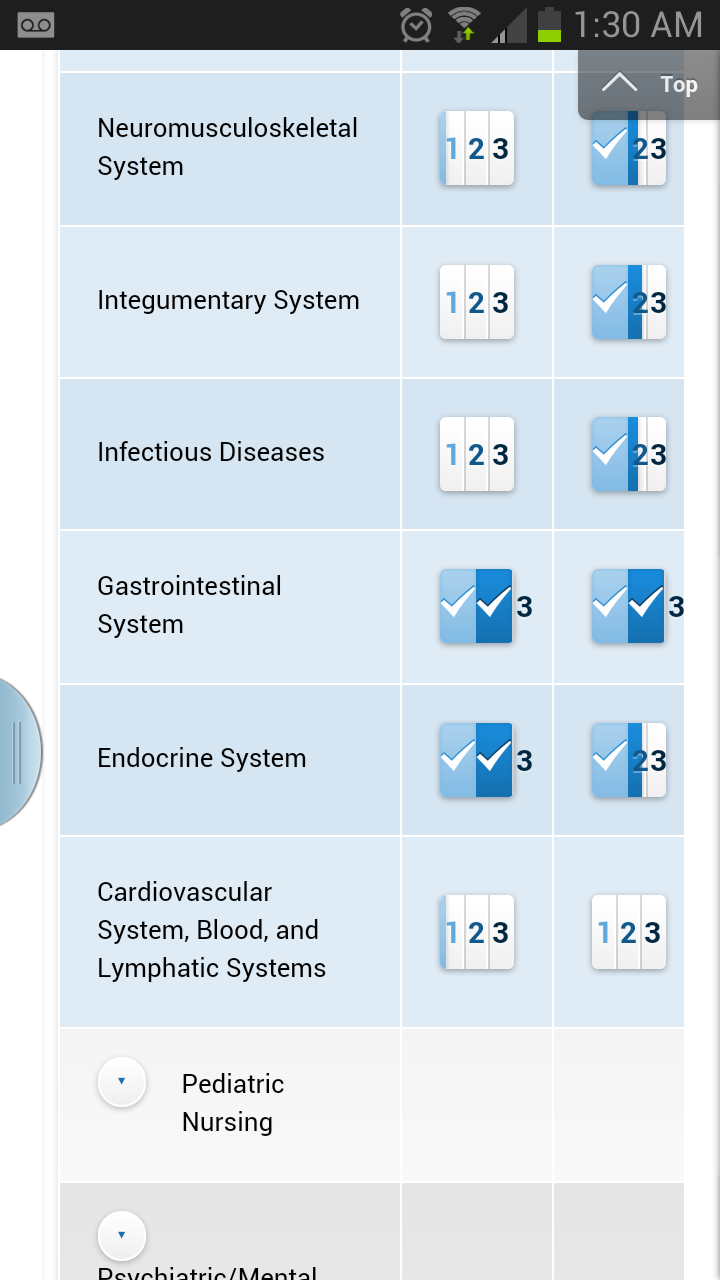Pull out the side drawer handle
This screenshot has height=1280, width=720.
click(17, 752)
